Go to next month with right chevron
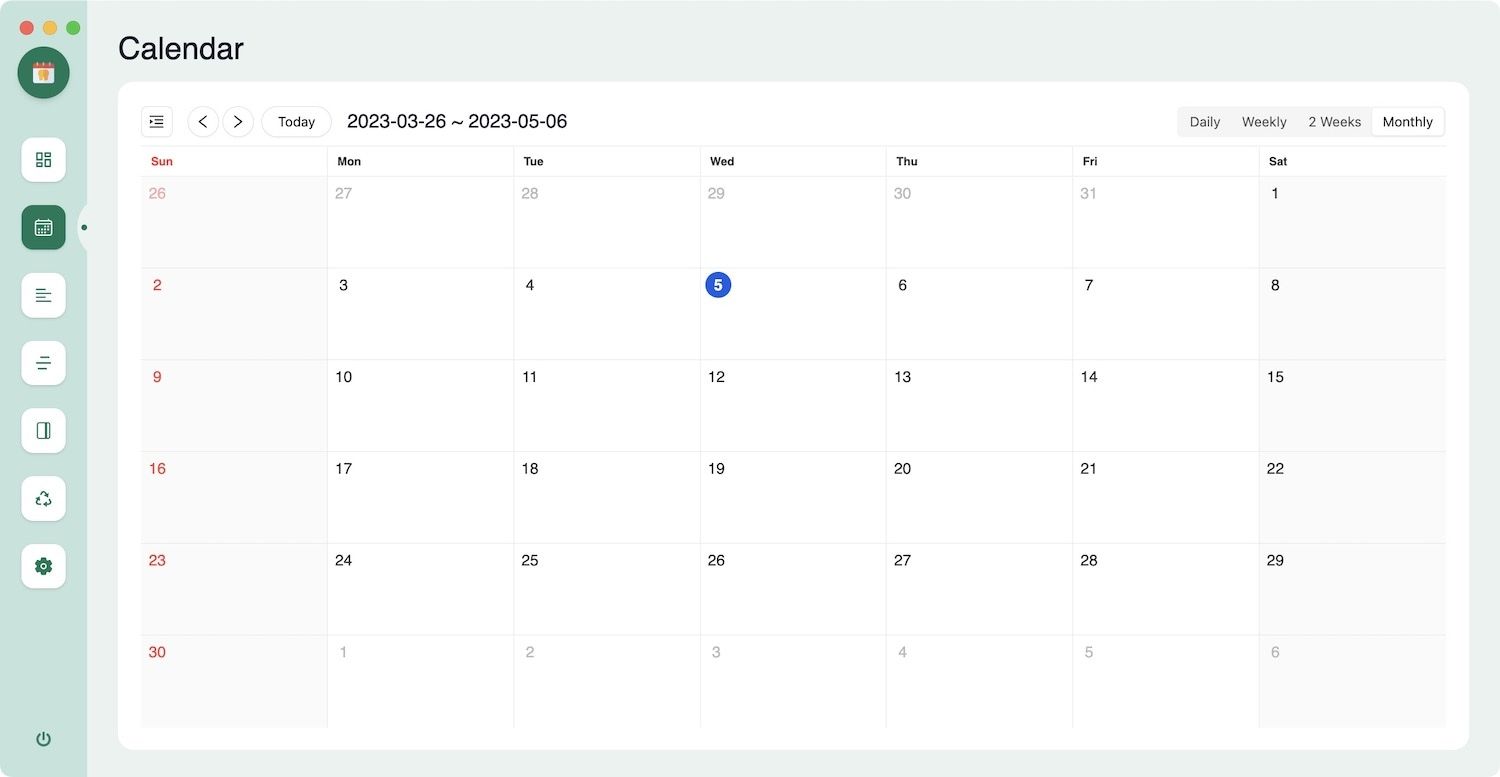1500x777 pixels. [238, 122]
